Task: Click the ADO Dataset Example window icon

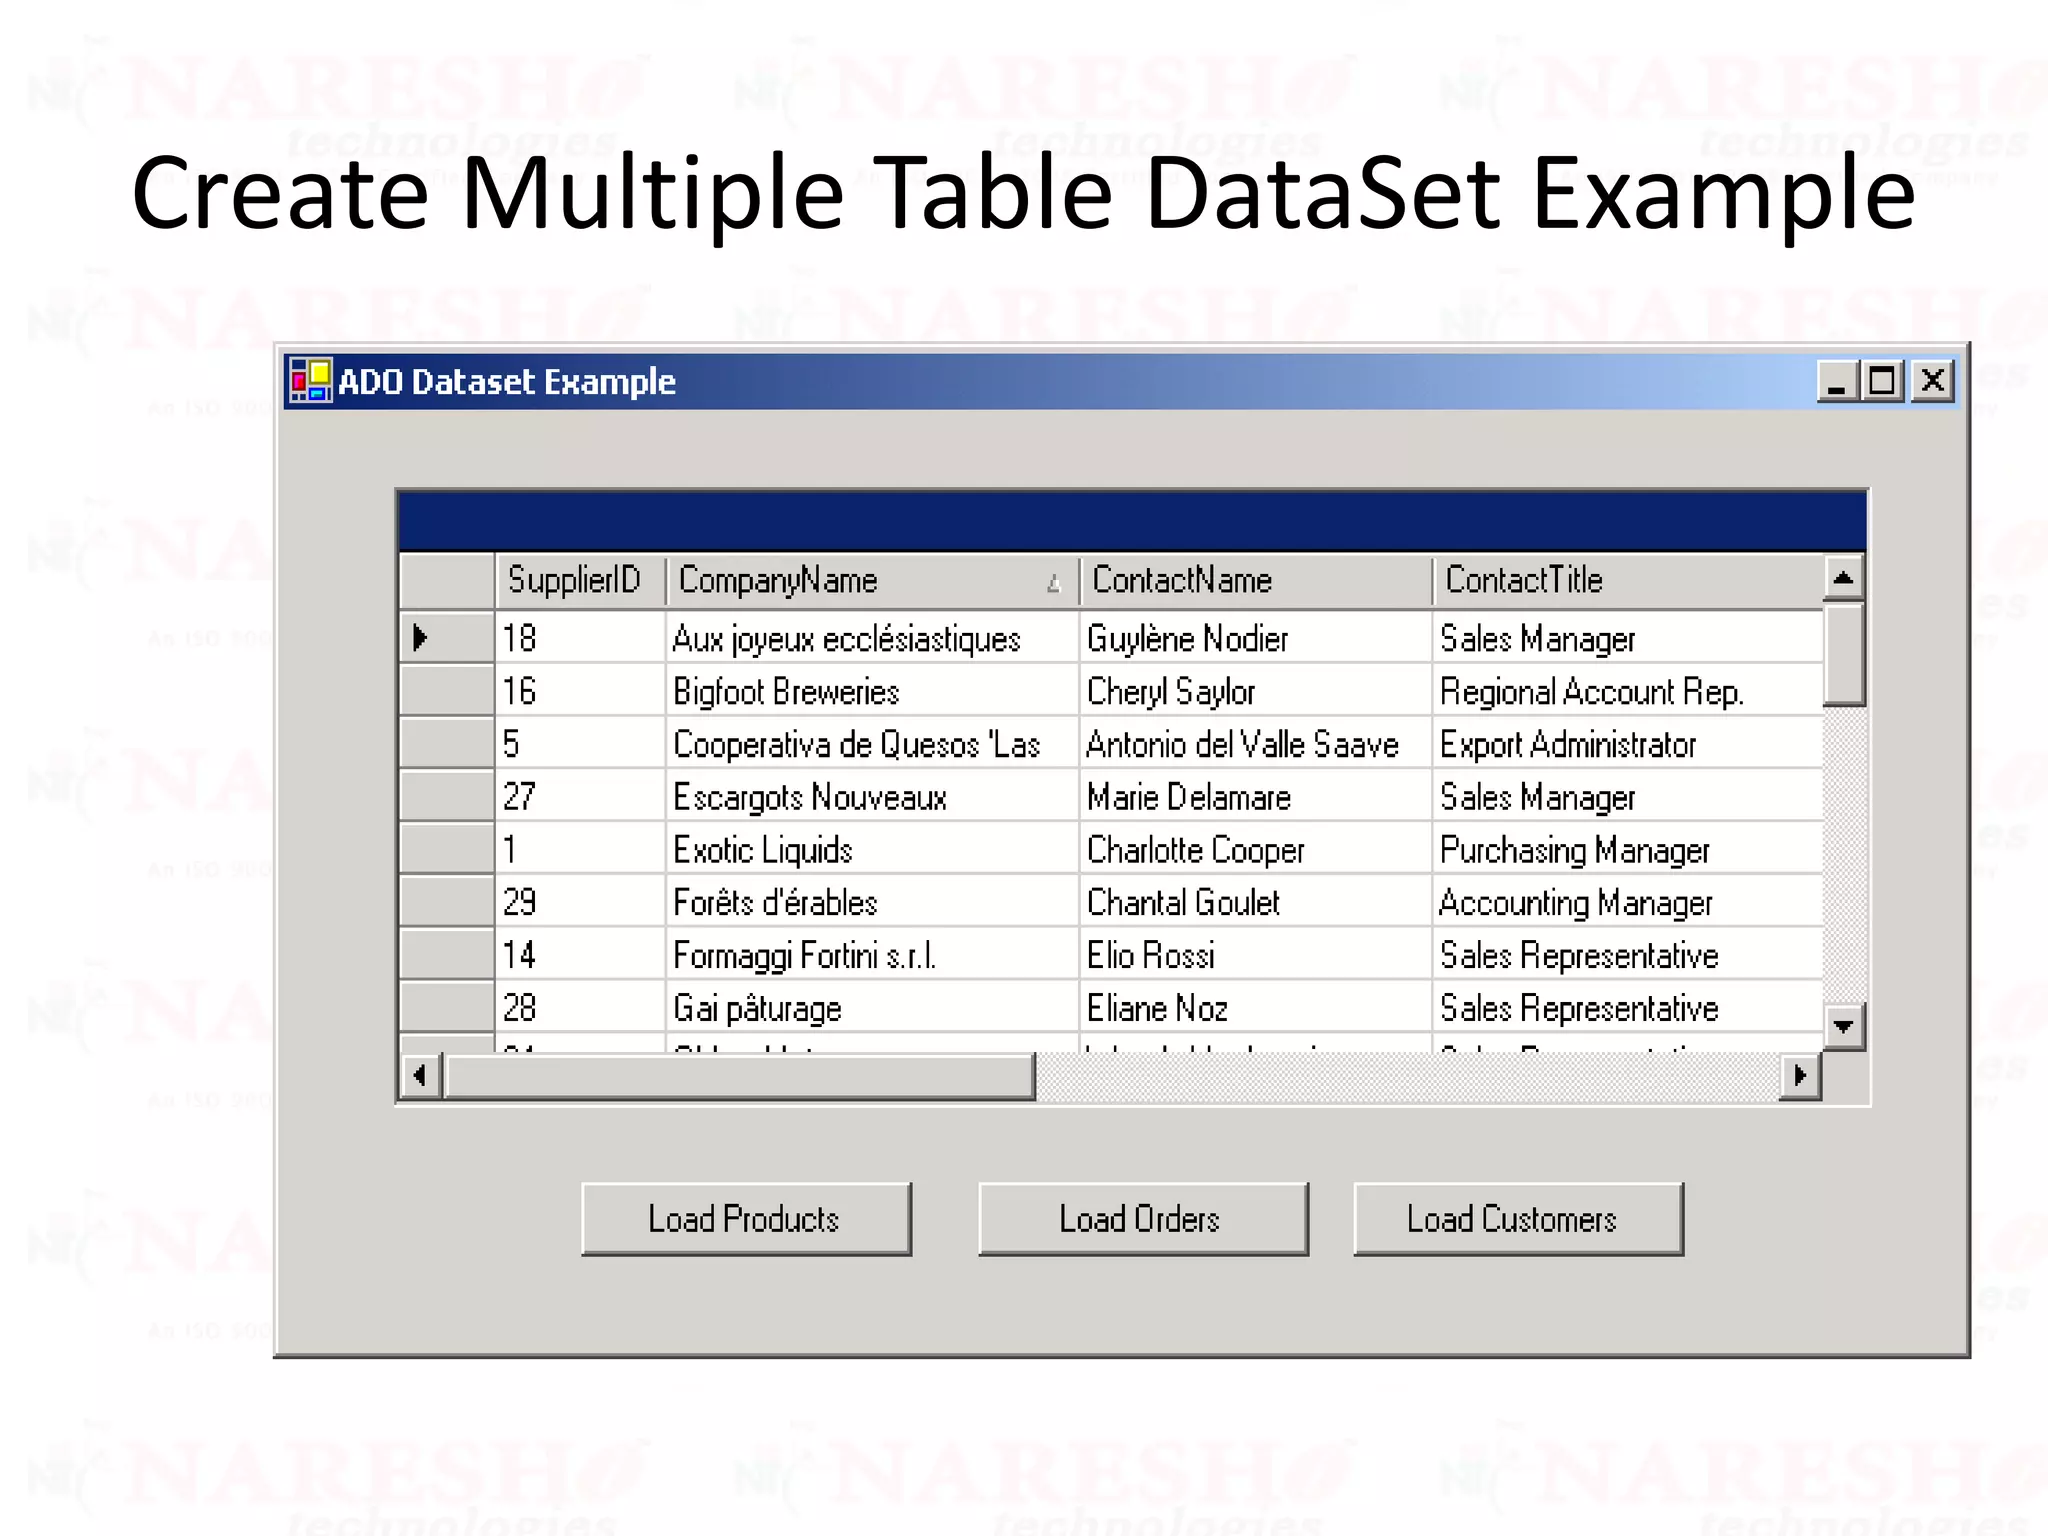Action: coord(310,381)
